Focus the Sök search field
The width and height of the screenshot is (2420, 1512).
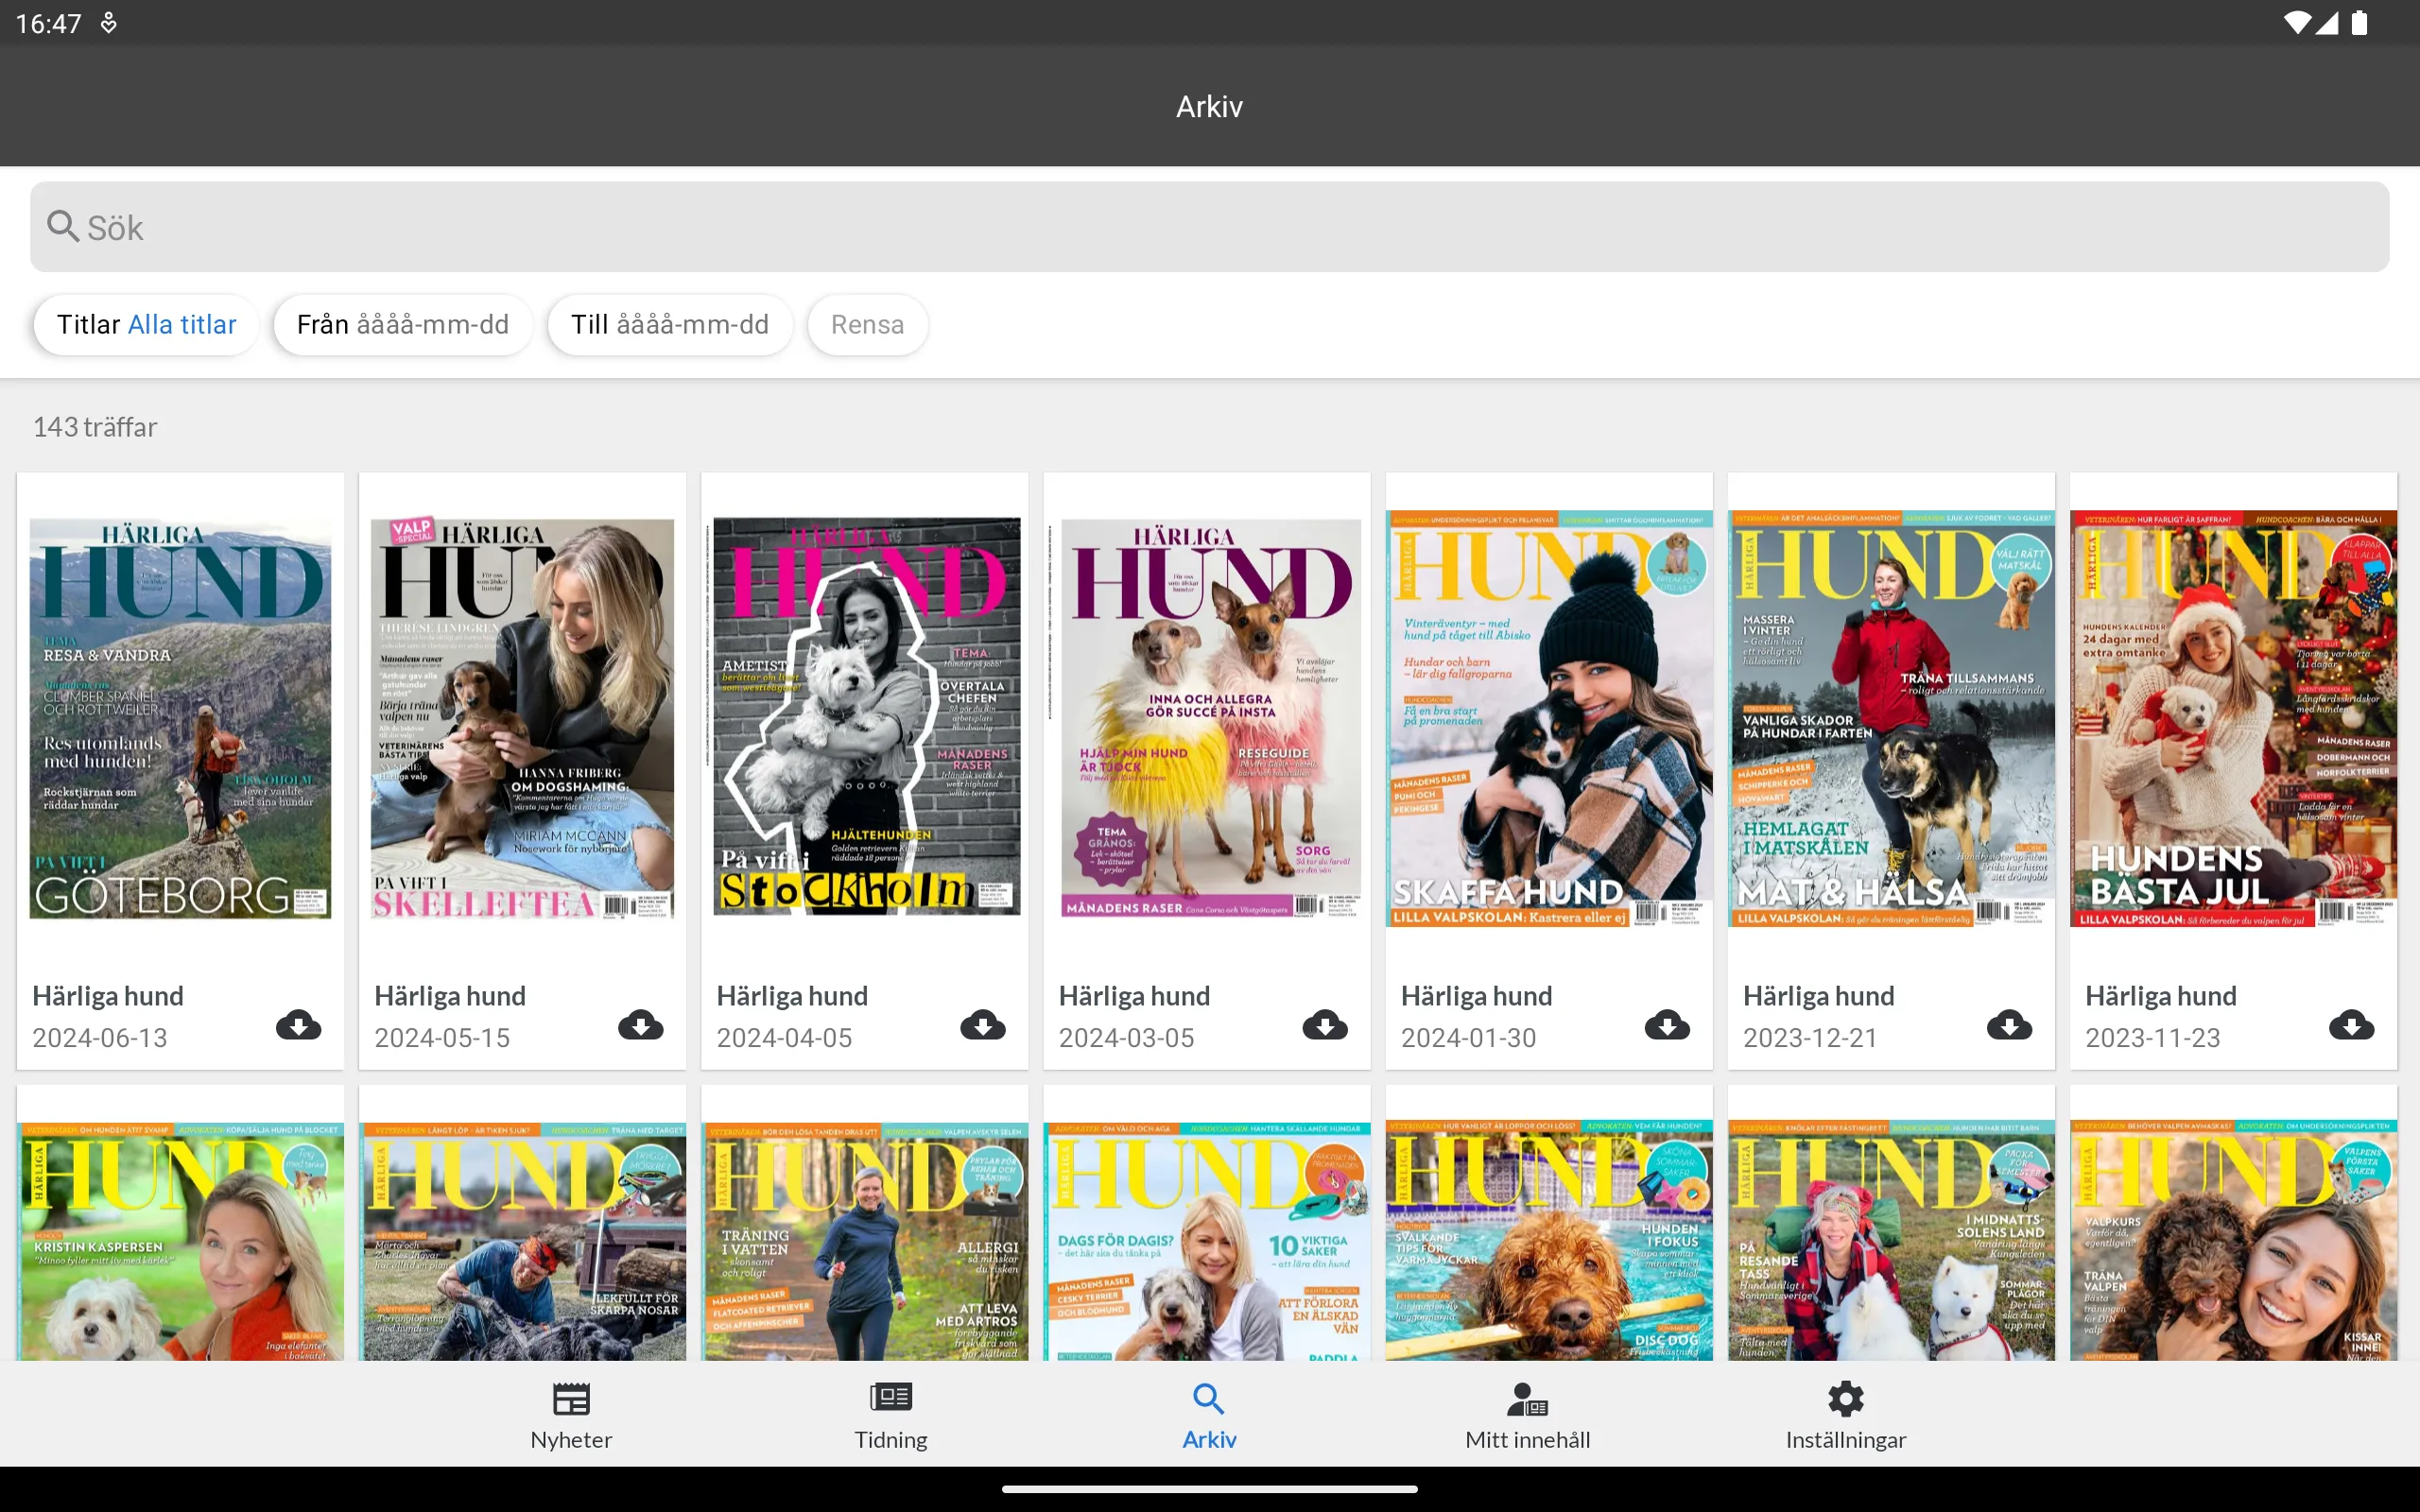tap(1209, 227)
